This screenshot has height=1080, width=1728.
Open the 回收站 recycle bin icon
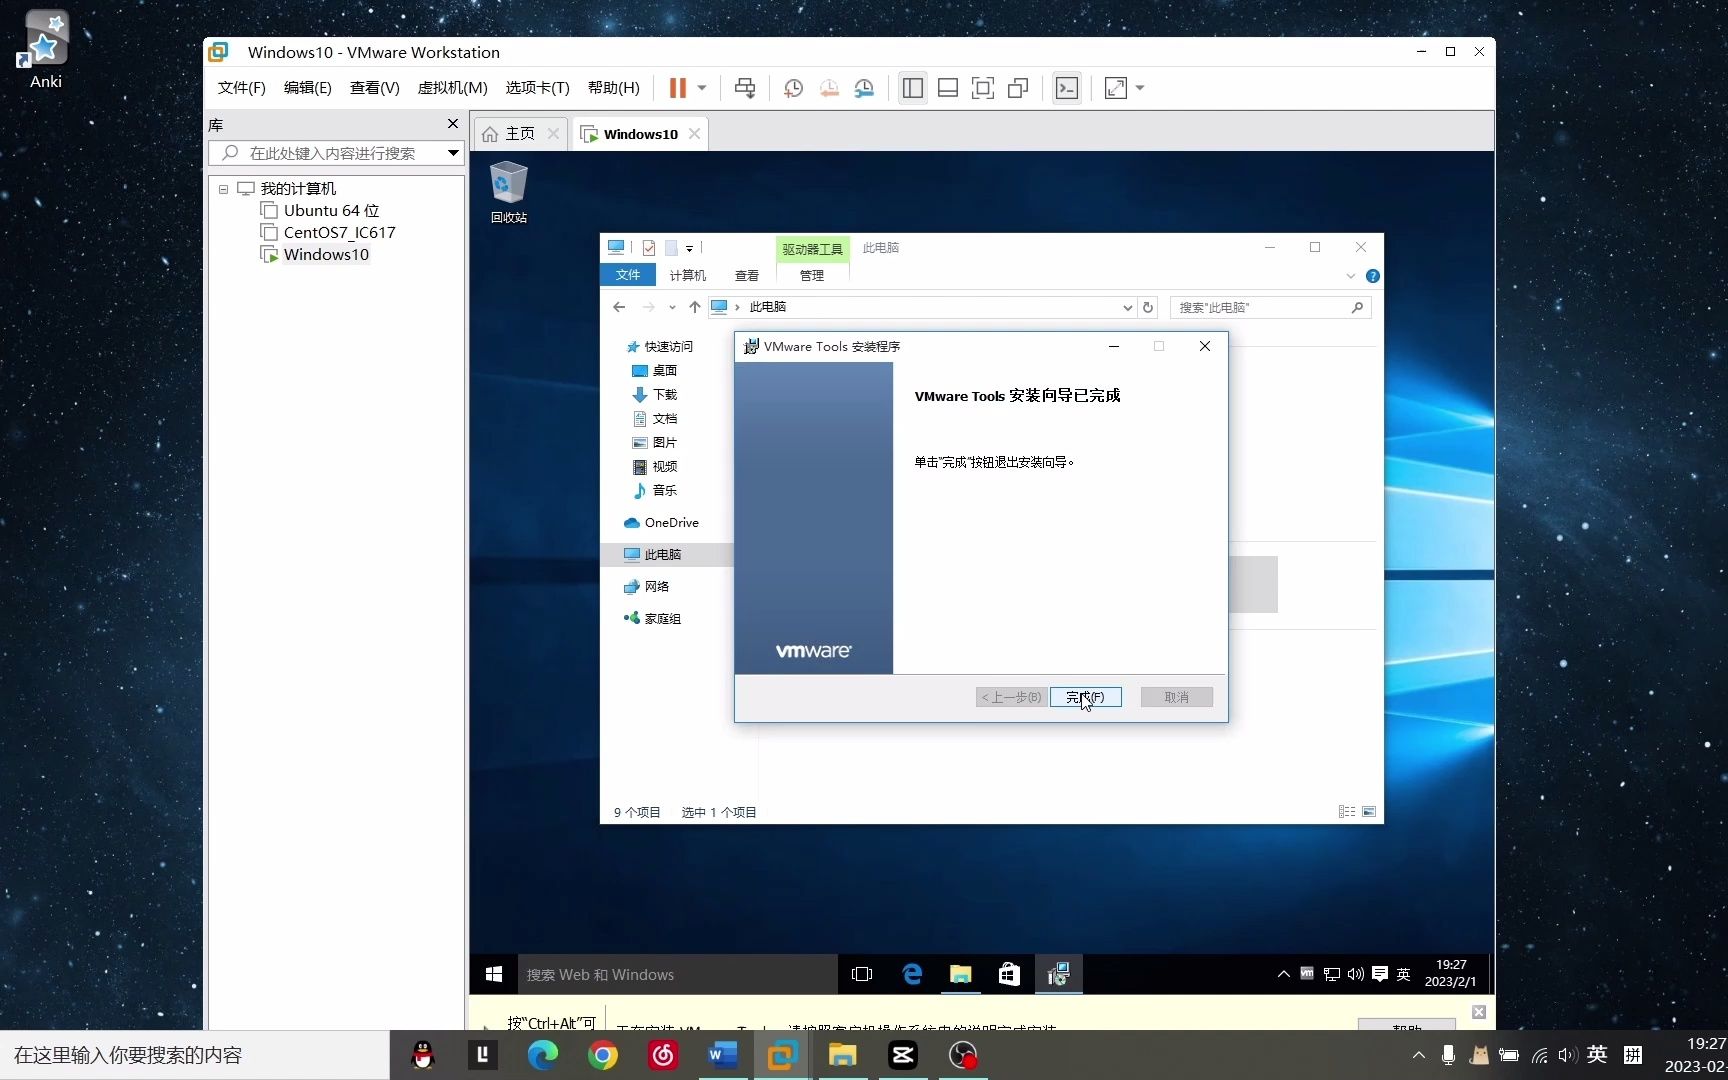508,193
